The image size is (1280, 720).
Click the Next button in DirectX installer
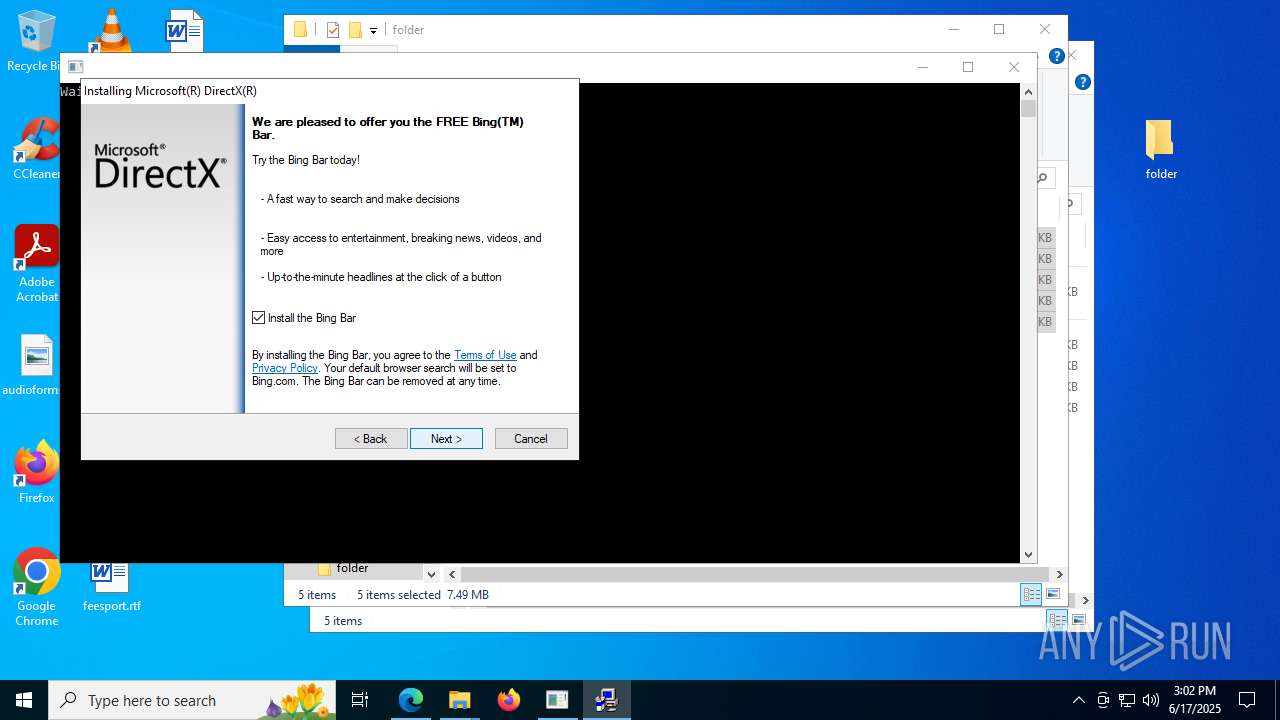446,439
